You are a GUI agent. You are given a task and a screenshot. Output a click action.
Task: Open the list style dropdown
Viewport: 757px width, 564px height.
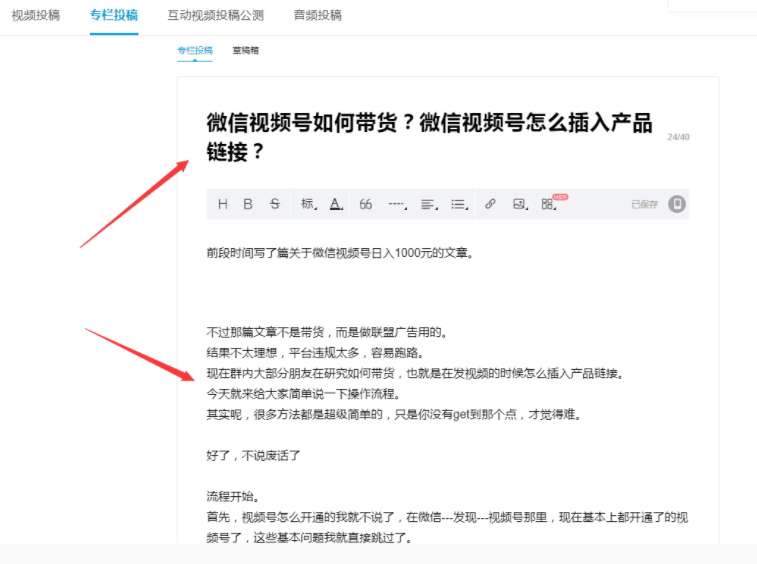pyautogui.click(x=460, y=204)
